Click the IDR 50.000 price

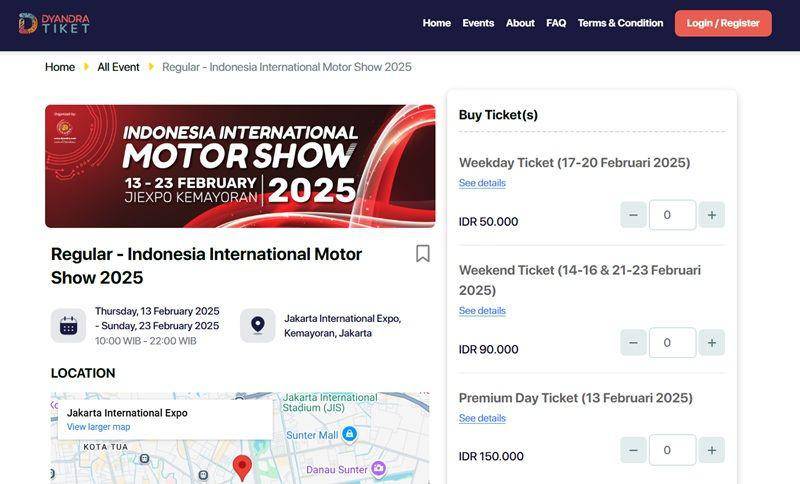(x=488, y=222)
